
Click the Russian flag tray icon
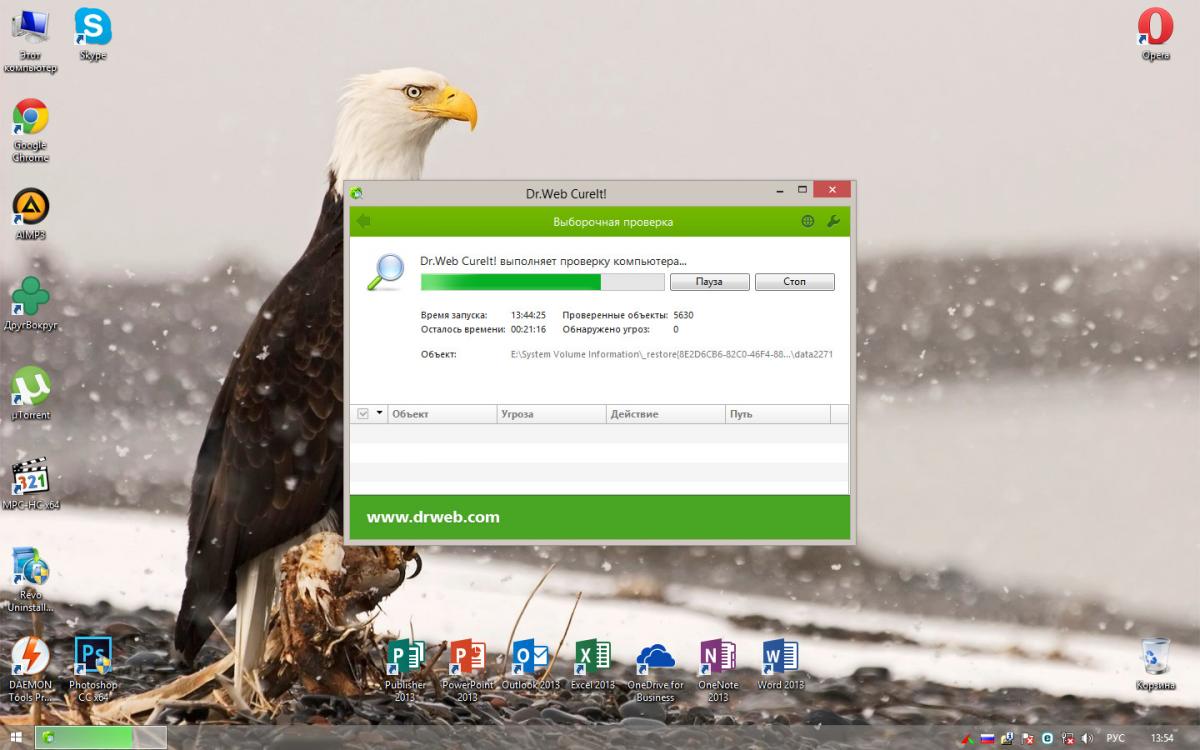(987, 738)
